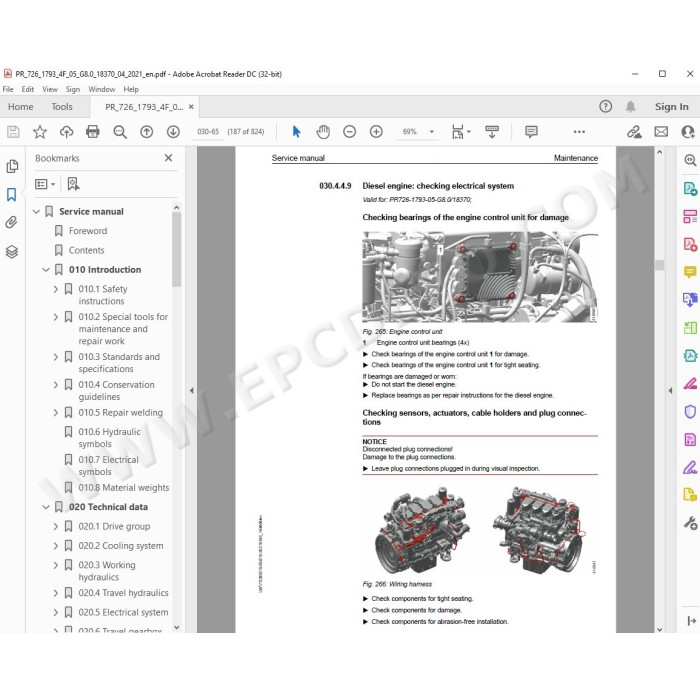
Task: Collapse the Service manual bookmark
Action: point(36,212)
